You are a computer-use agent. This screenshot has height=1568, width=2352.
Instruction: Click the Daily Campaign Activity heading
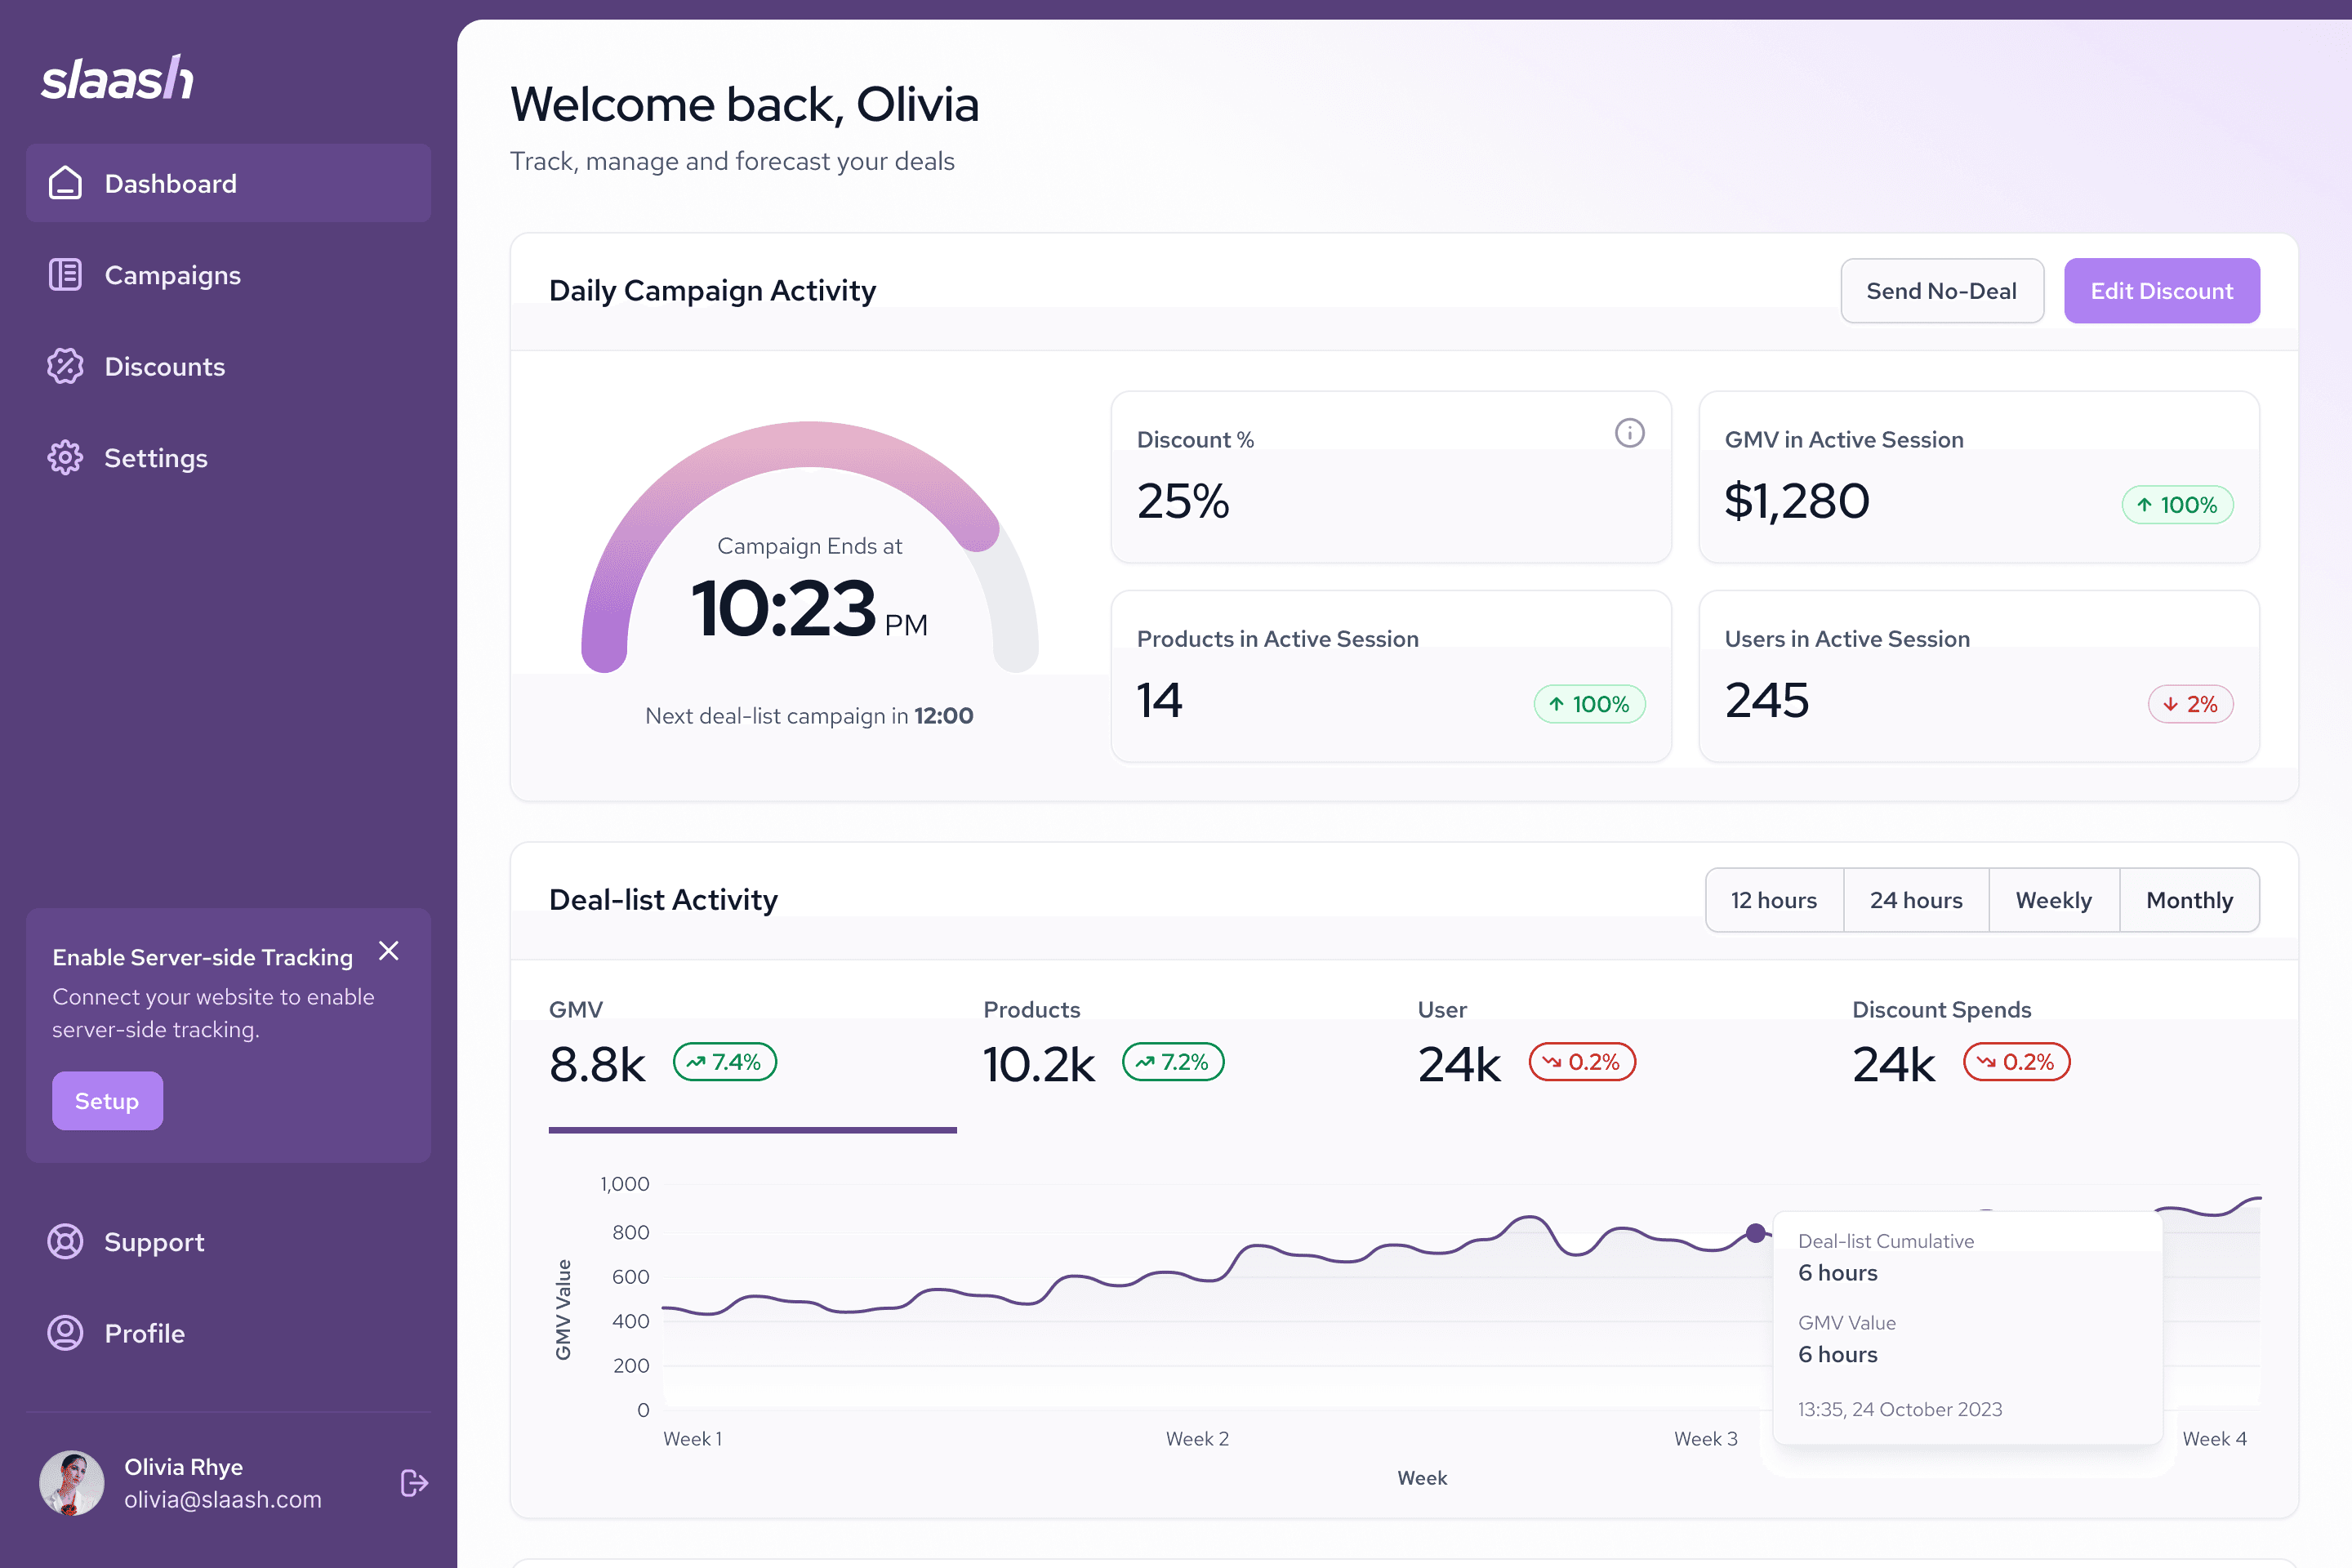point(712,291)
